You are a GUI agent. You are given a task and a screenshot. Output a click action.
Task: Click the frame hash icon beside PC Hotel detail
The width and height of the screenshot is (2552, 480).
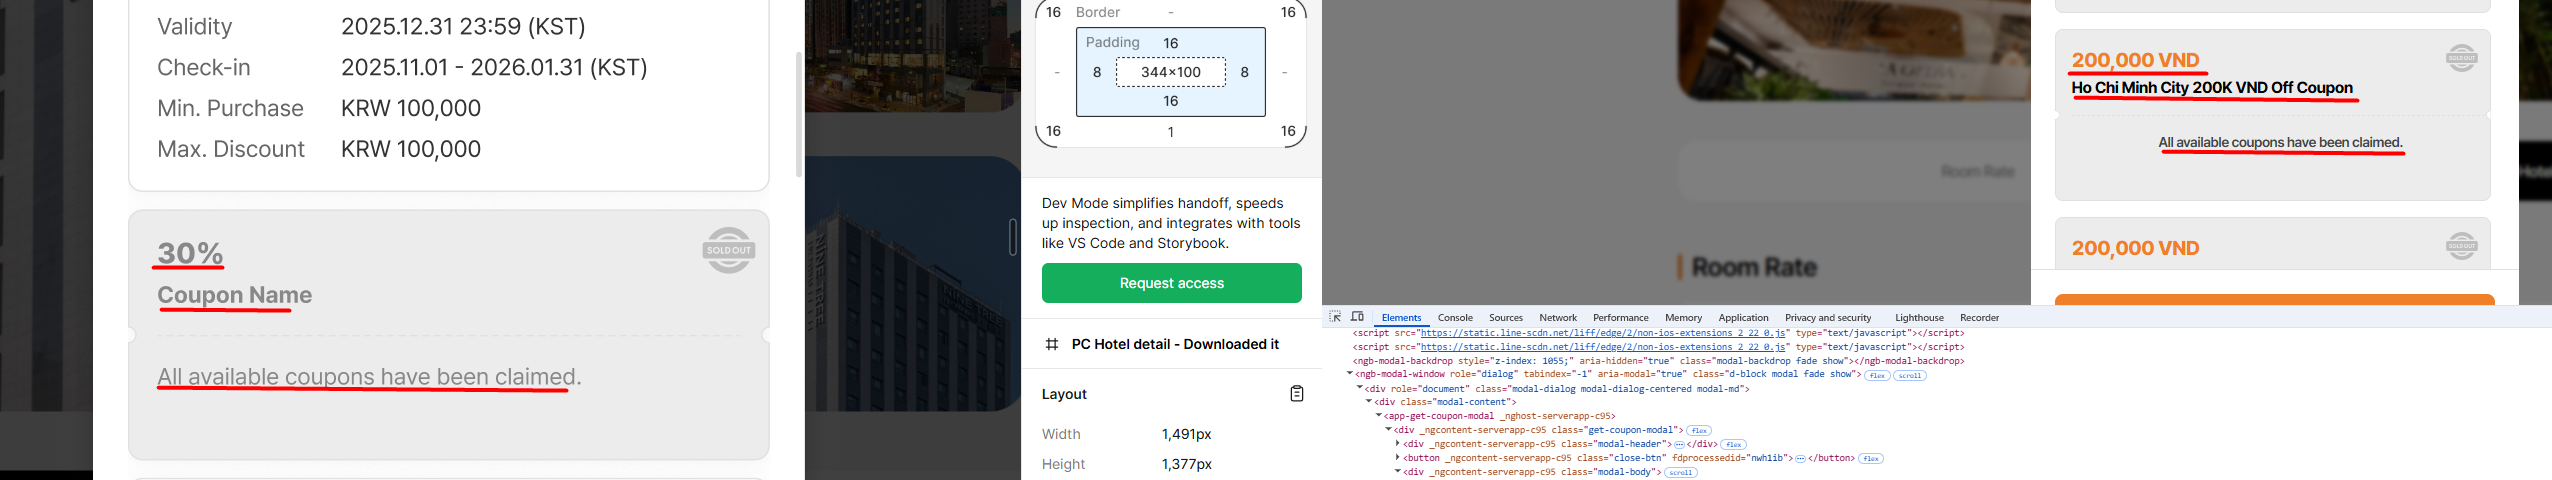coord(1051,344)
